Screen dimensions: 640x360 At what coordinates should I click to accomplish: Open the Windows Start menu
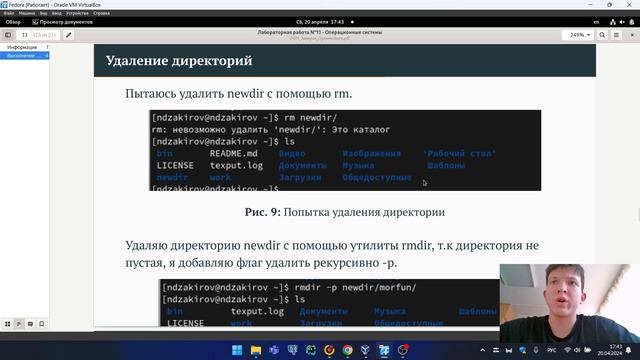[x=237, y=350]
